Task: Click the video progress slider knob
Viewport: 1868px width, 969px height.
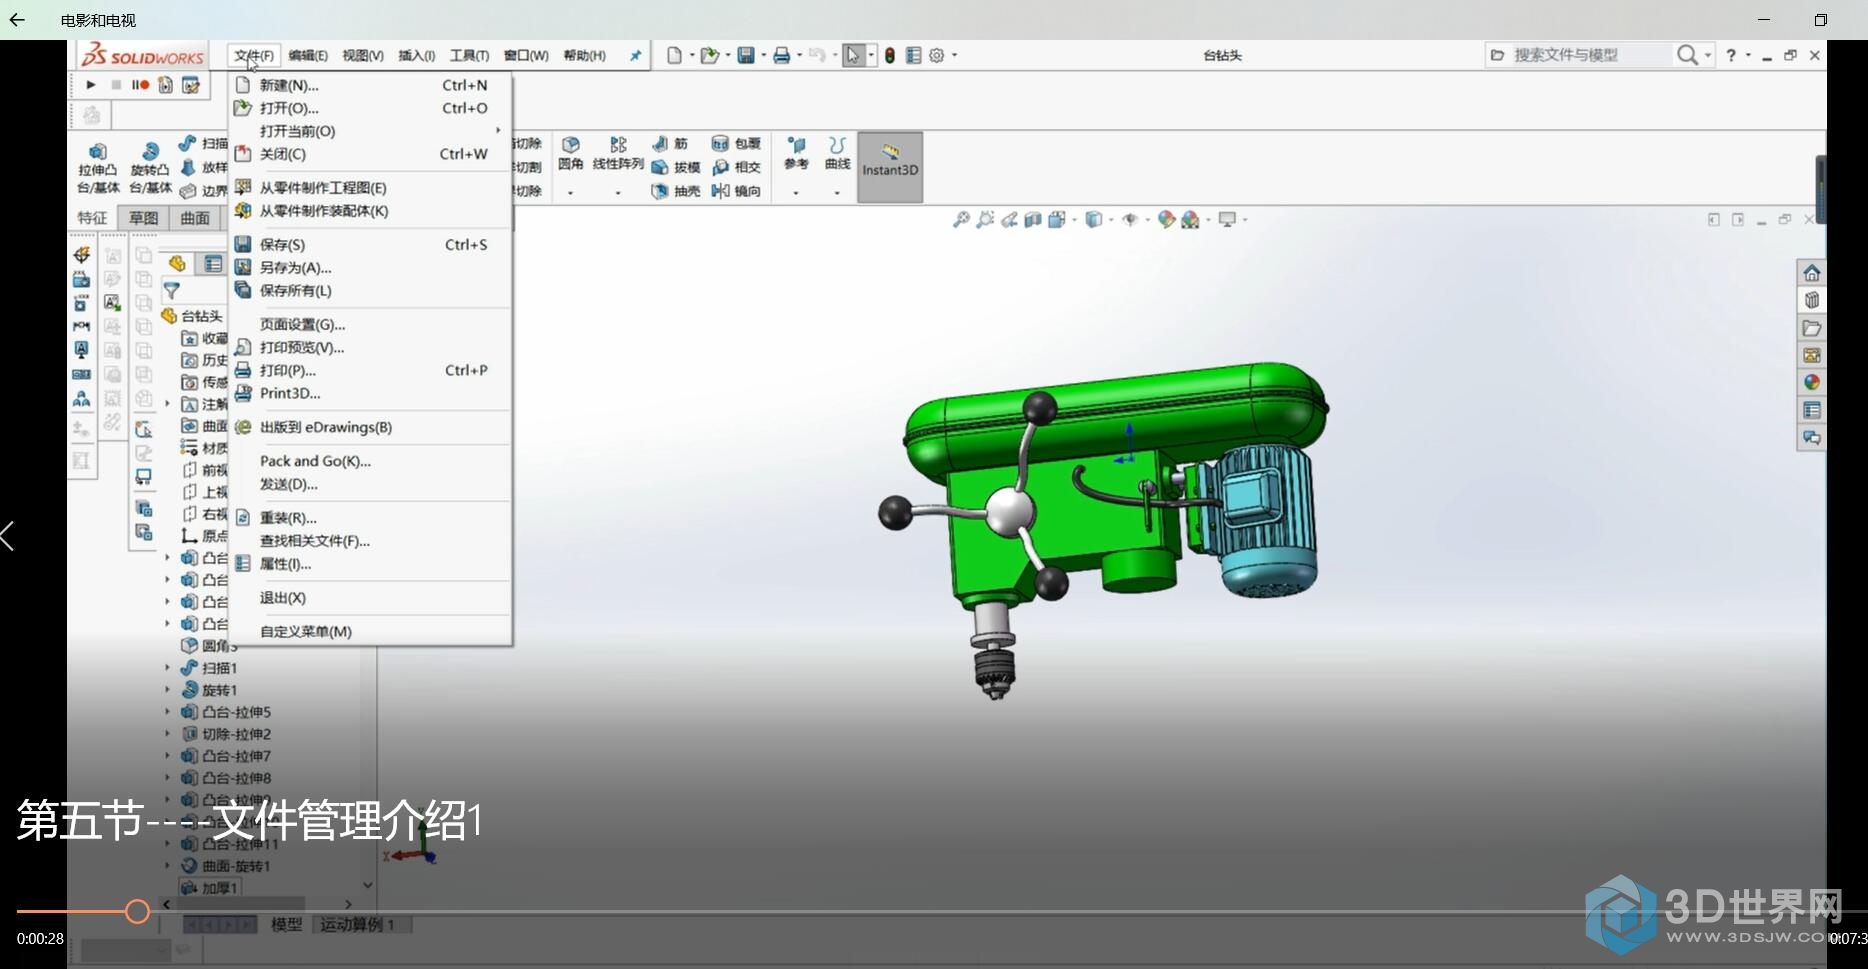Action: pos(138,911)
